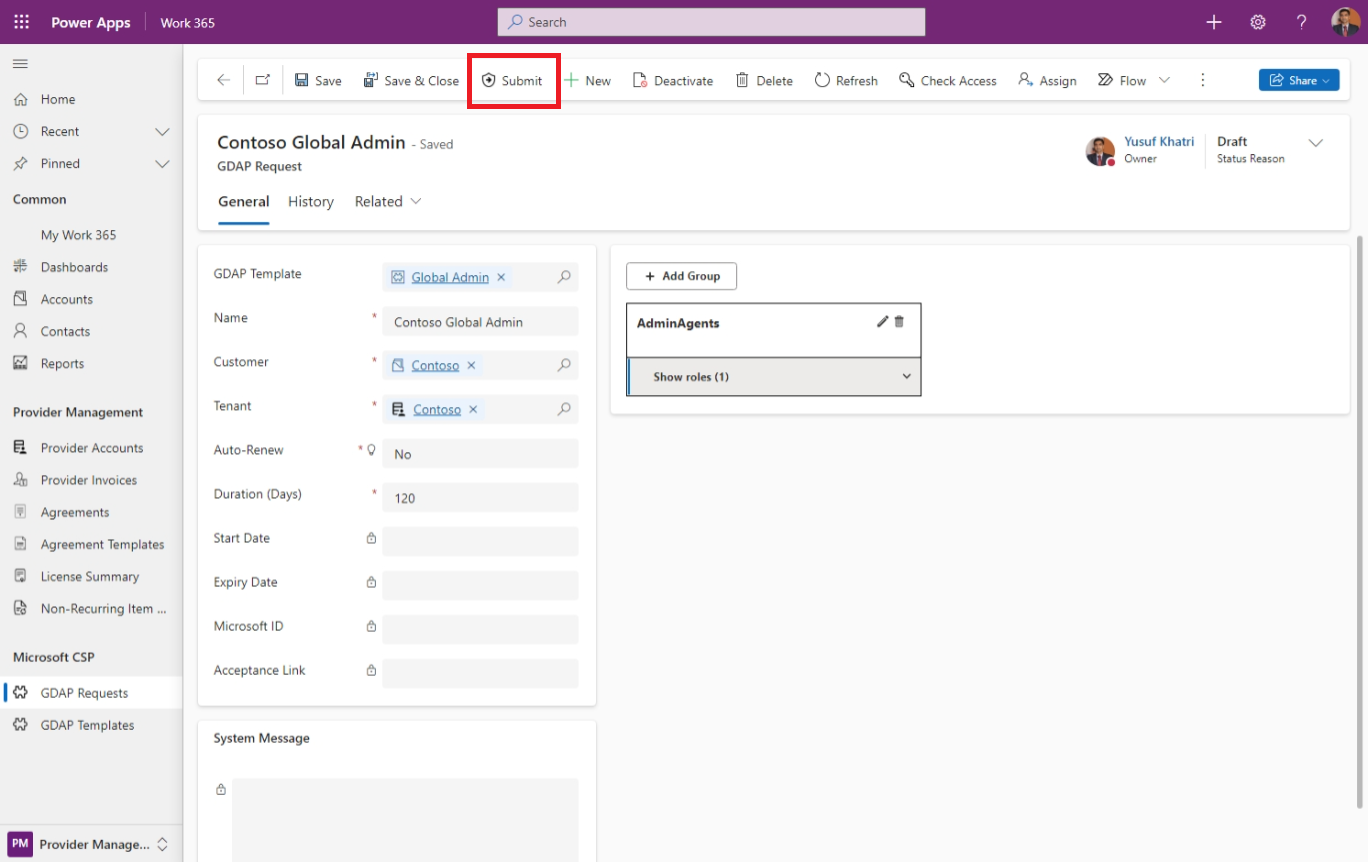Screen dimensions: 1368x862
Task: Click Save & Close
Action: pyautogui.click(x=411, y=80)
